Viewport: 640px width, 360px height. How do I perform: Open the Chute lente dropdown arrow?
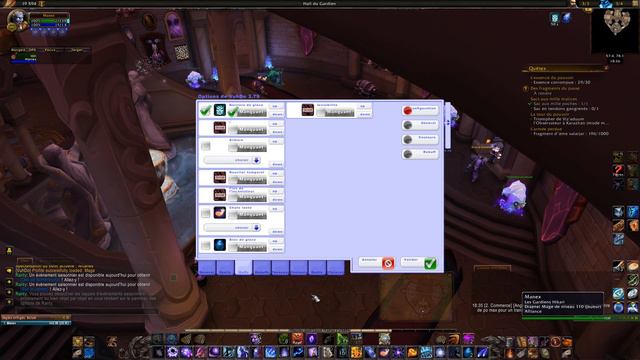[x=256, y=227]
